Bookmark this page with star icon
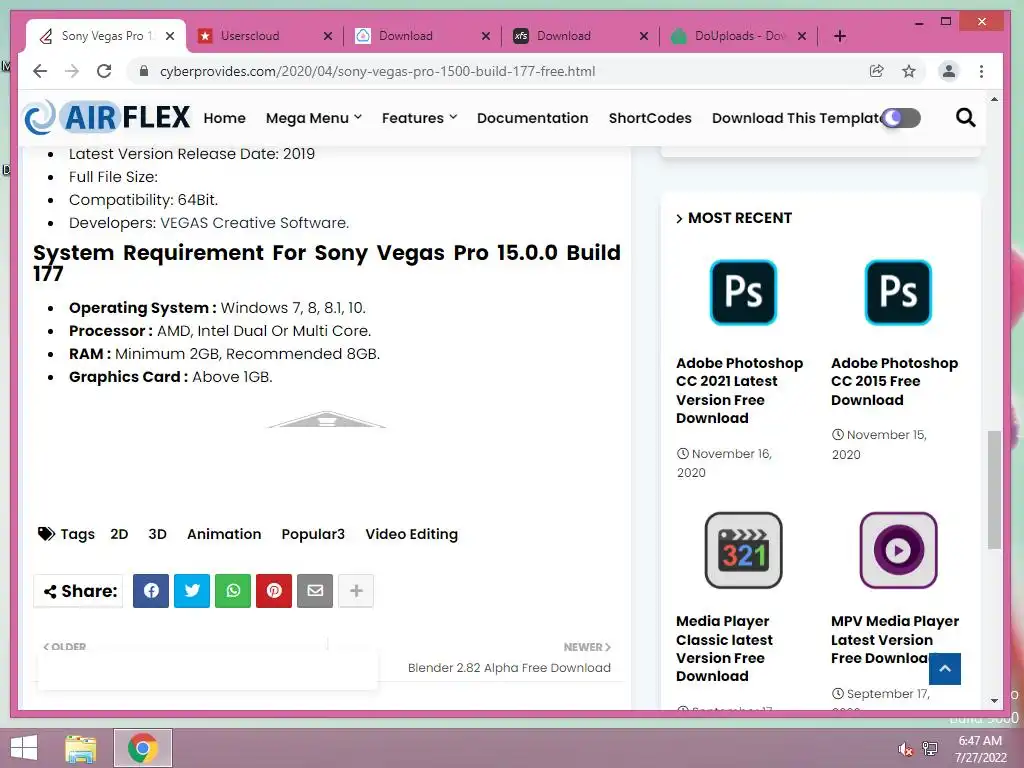 pyautogui.click(x=908, y=71)
